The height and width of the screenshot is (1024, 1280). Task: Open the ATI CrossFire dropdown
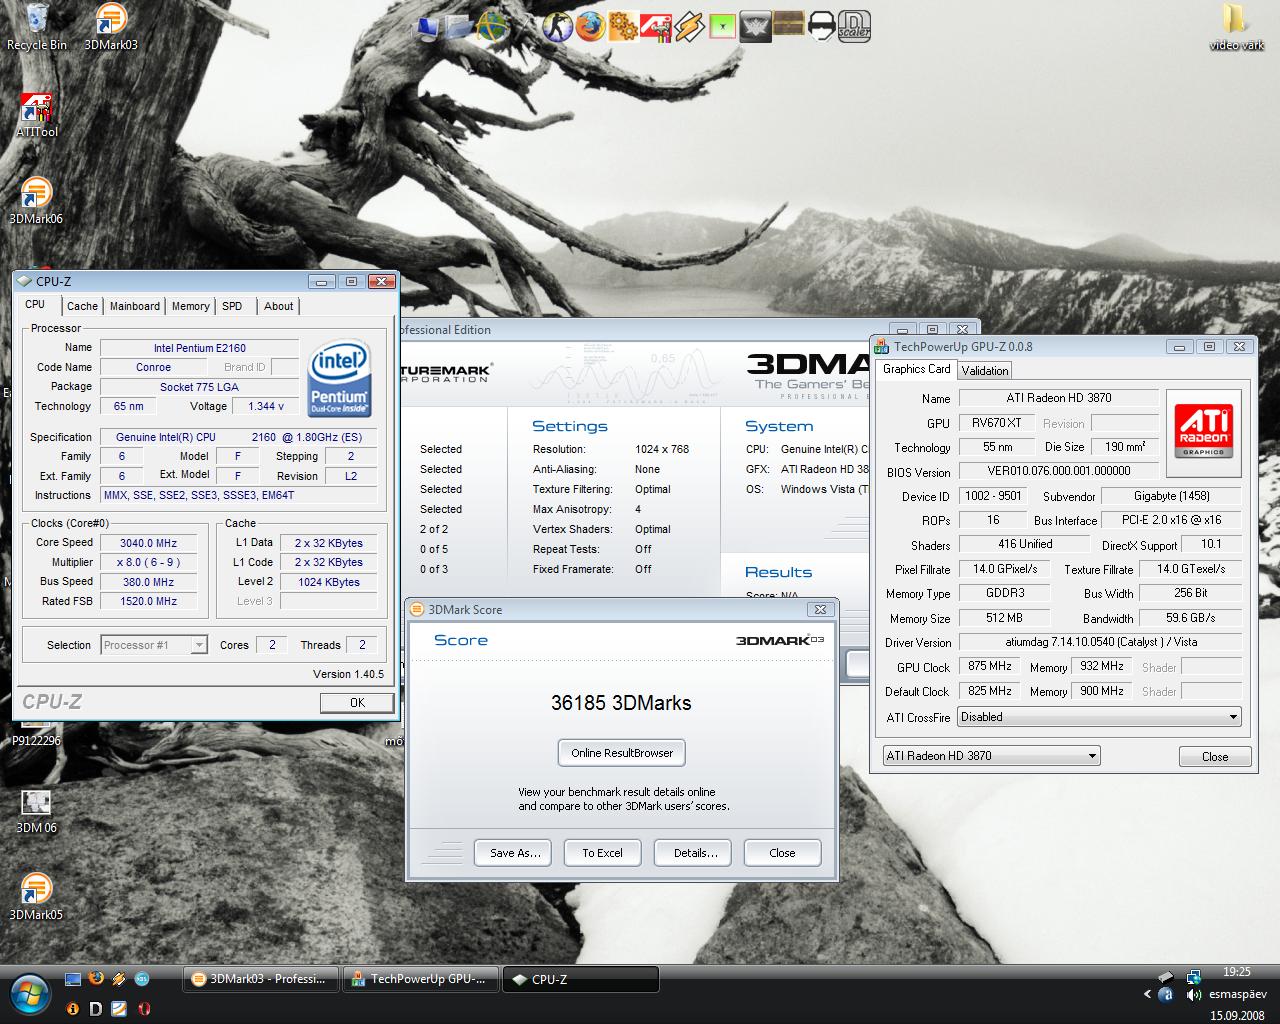coord(1100,717)
